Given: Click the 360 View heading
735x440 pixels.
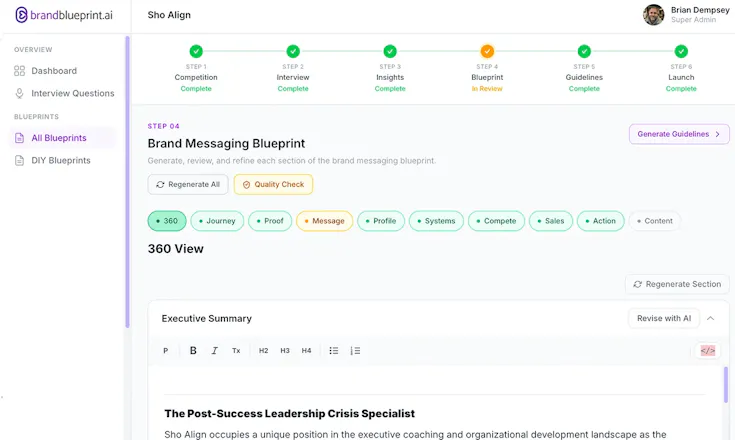Looking at the screenshot, I should click(x=176, y=249).
